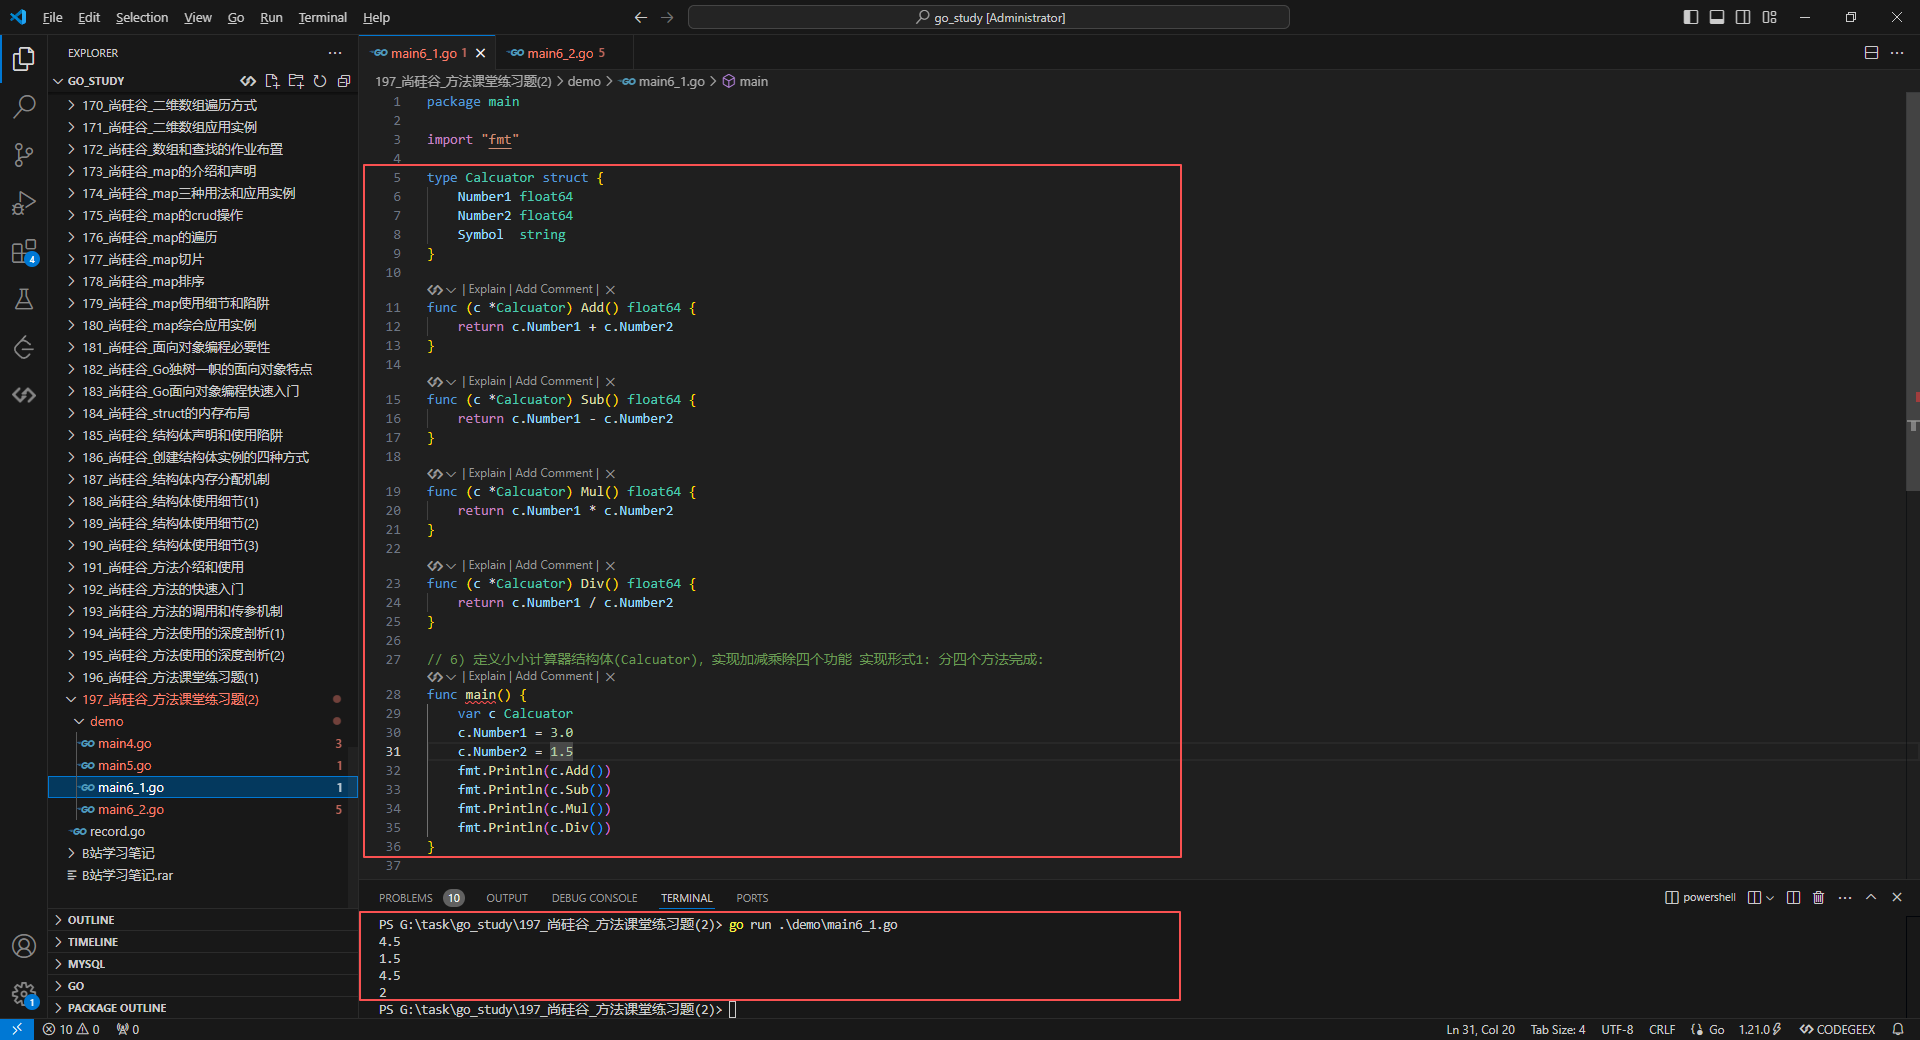Open the Search view in activity bar
The image size is (1920, 1040).
24,106
